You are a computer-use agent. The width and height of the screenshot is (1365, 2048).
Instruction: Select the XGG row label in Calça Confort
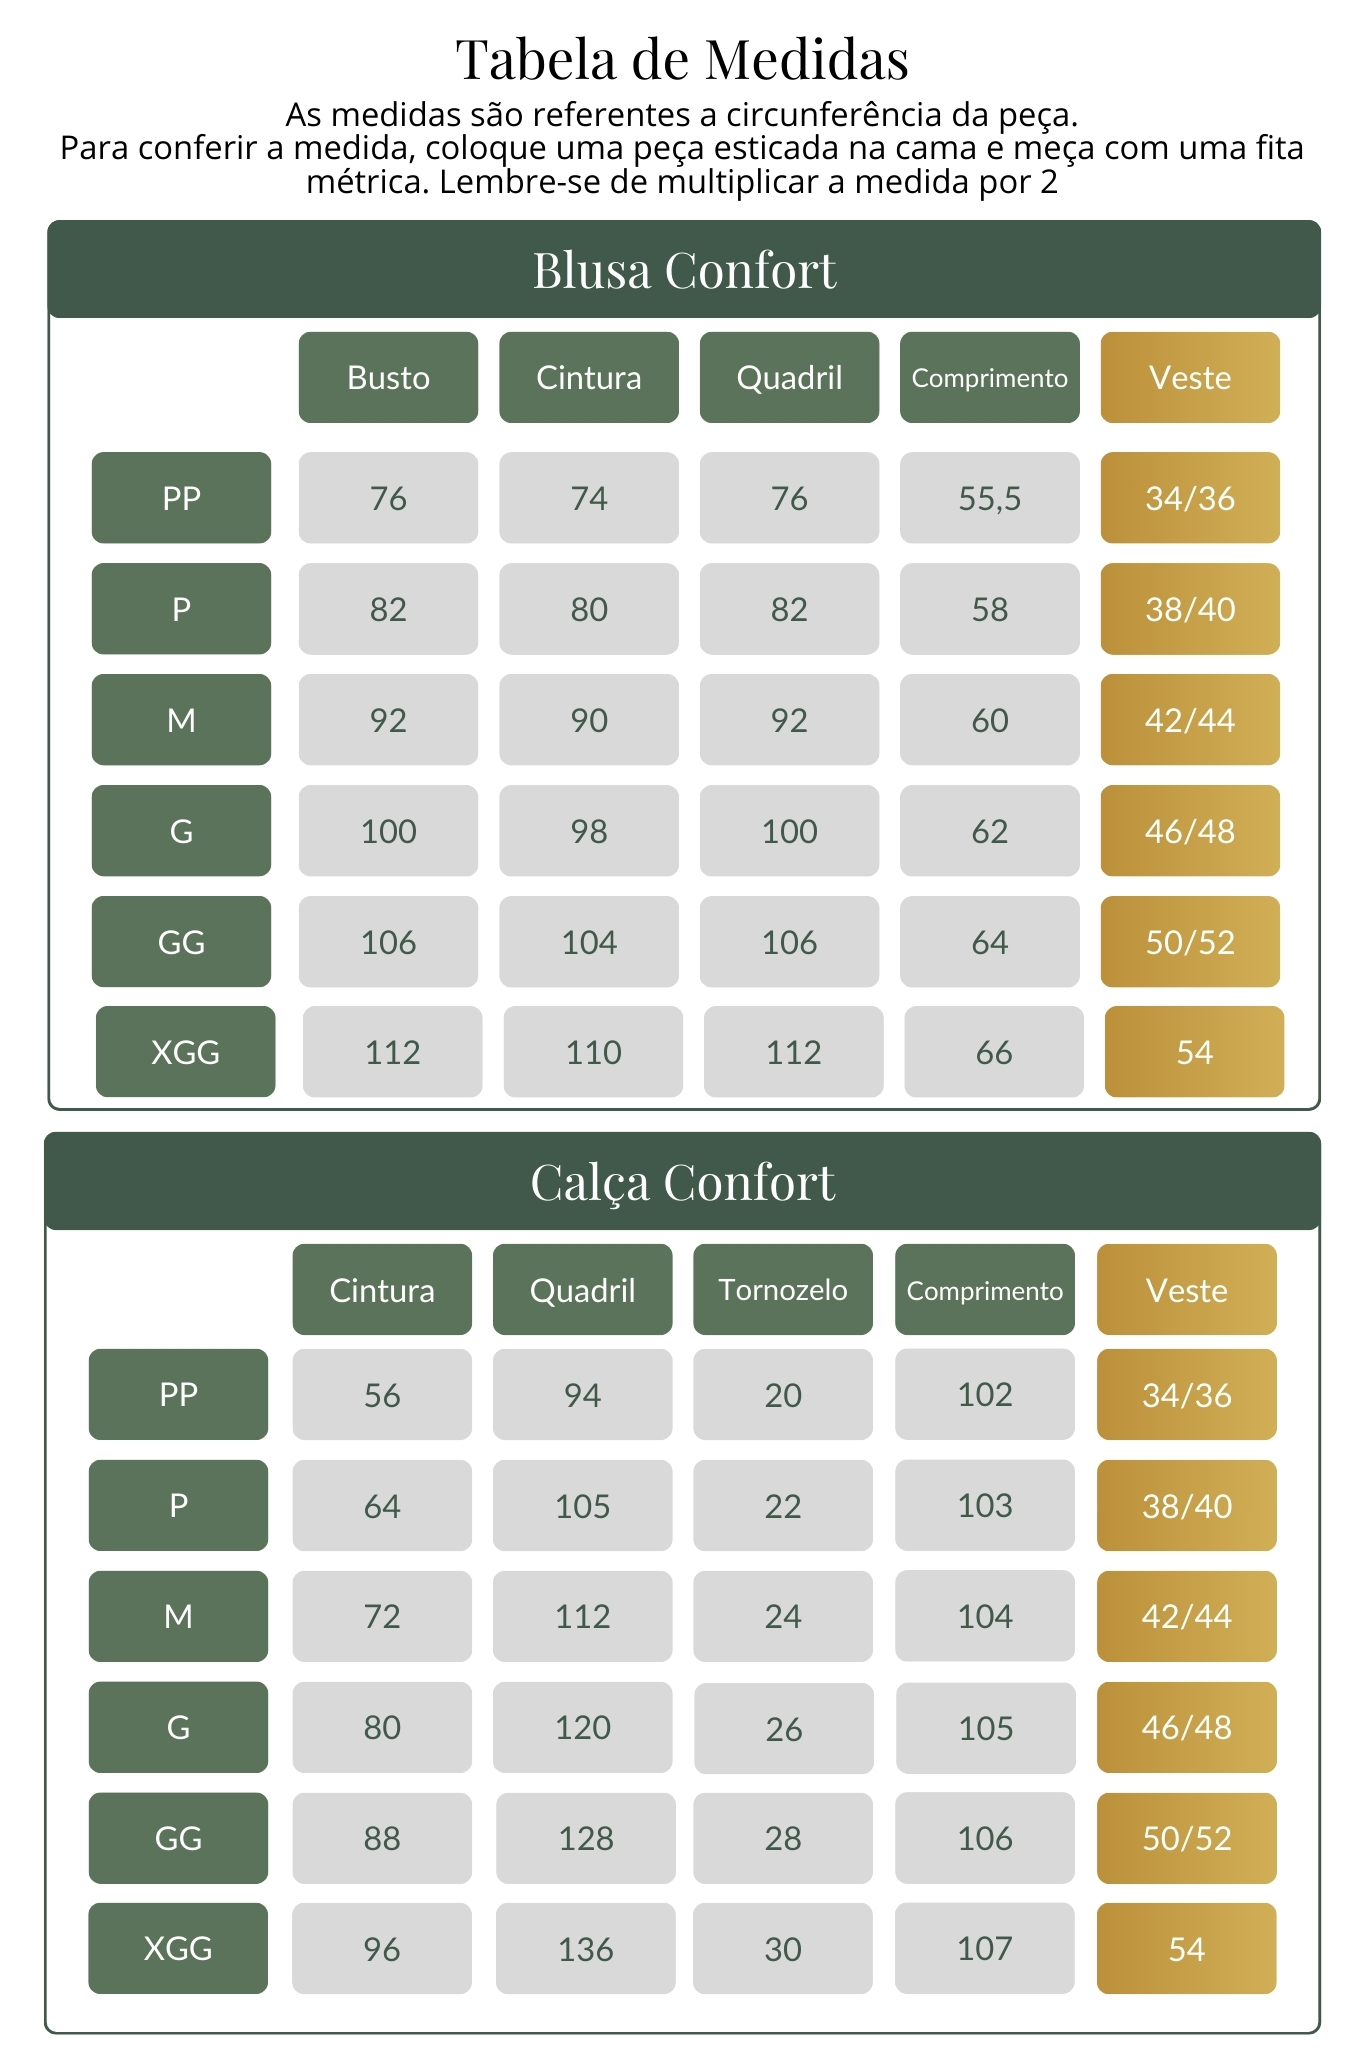(178, 1948)
